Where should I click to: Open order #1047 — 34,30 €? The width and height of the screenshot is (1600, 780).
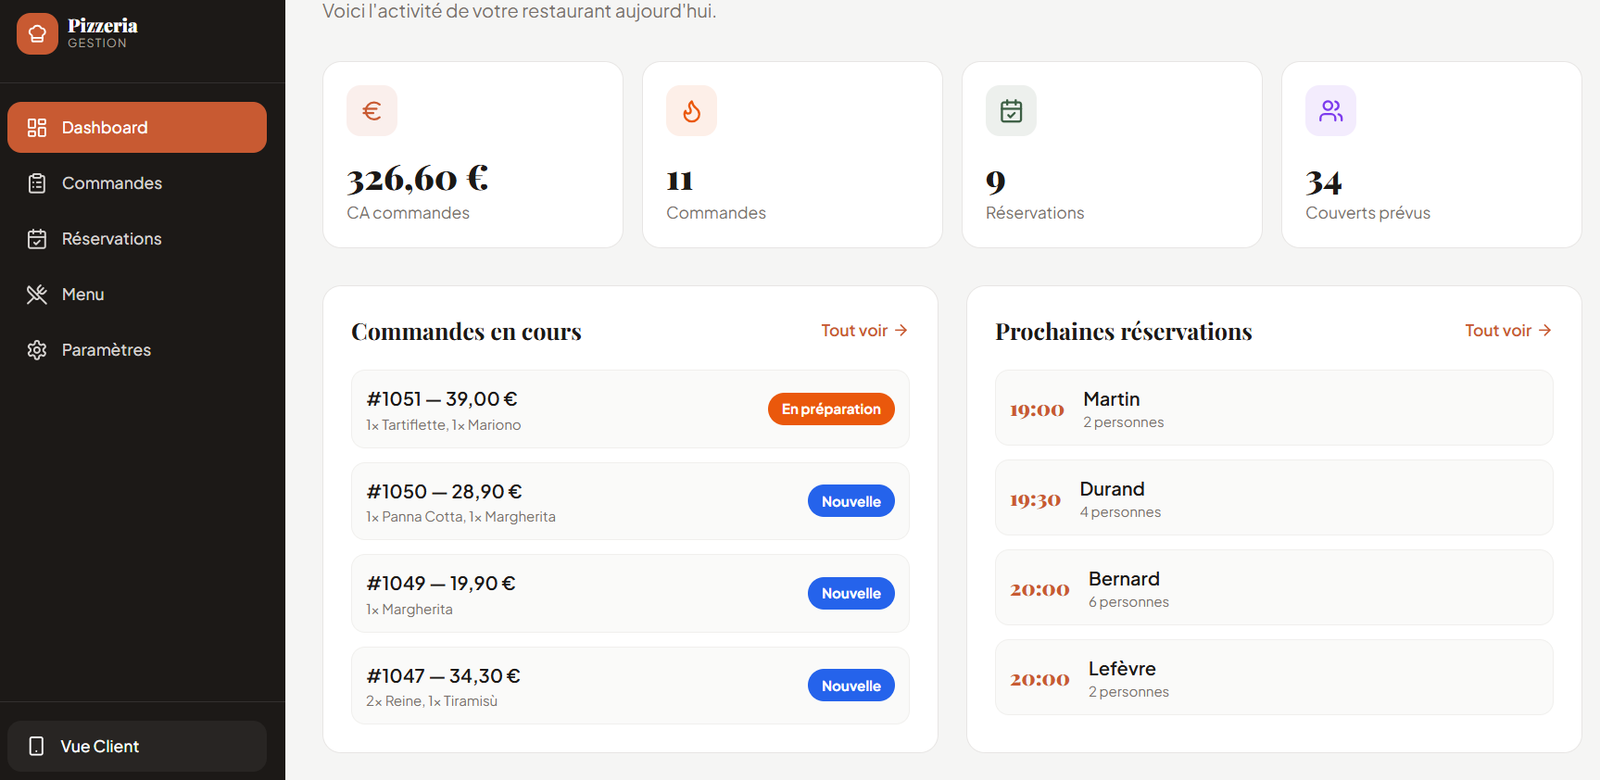coord(630,686)
